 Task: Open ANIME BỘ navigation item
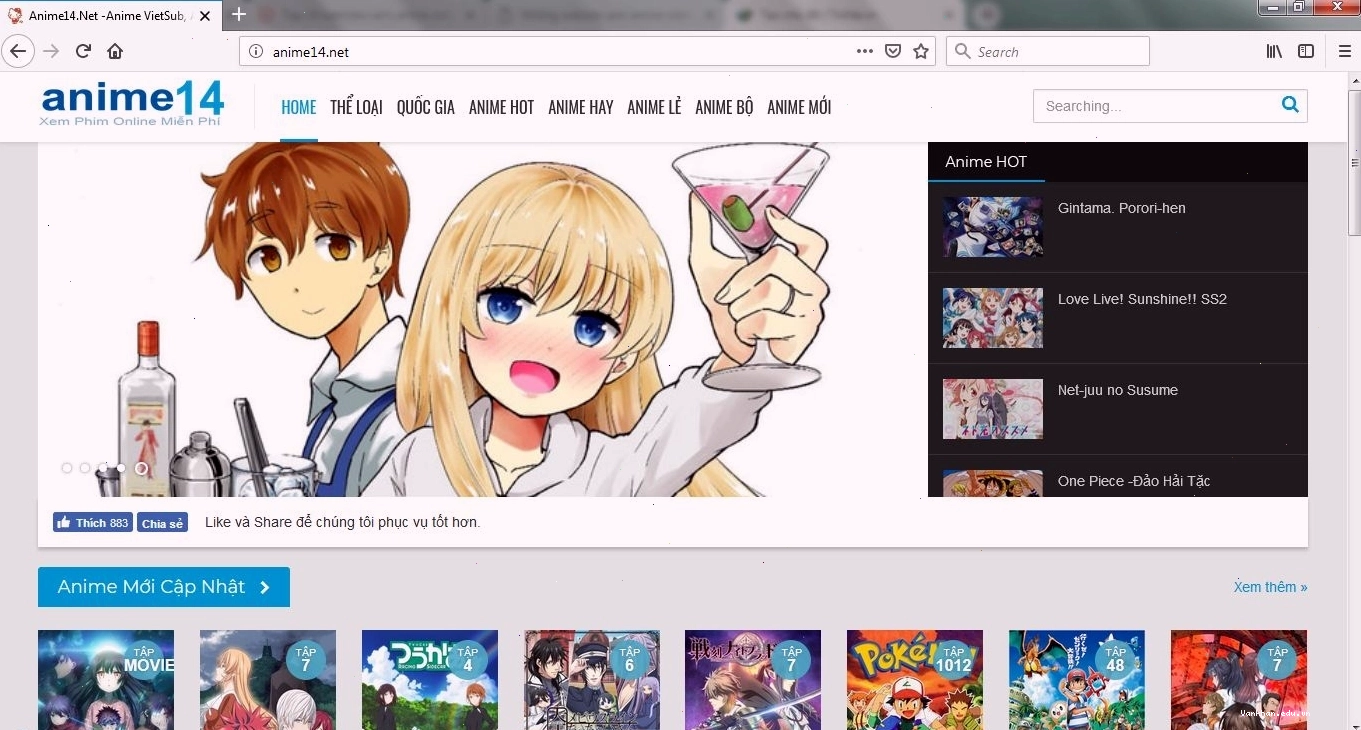[724, 107]
